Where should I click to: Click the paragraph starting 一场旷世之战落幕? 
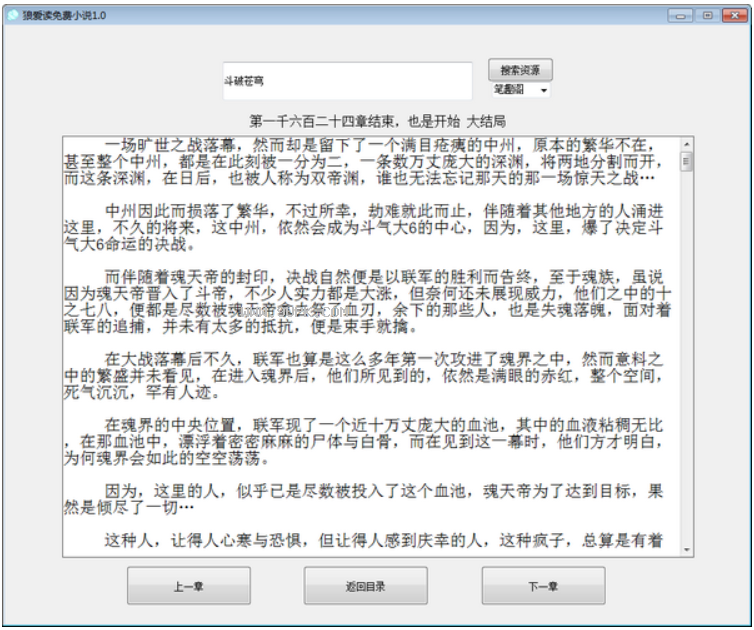point(364,162)
